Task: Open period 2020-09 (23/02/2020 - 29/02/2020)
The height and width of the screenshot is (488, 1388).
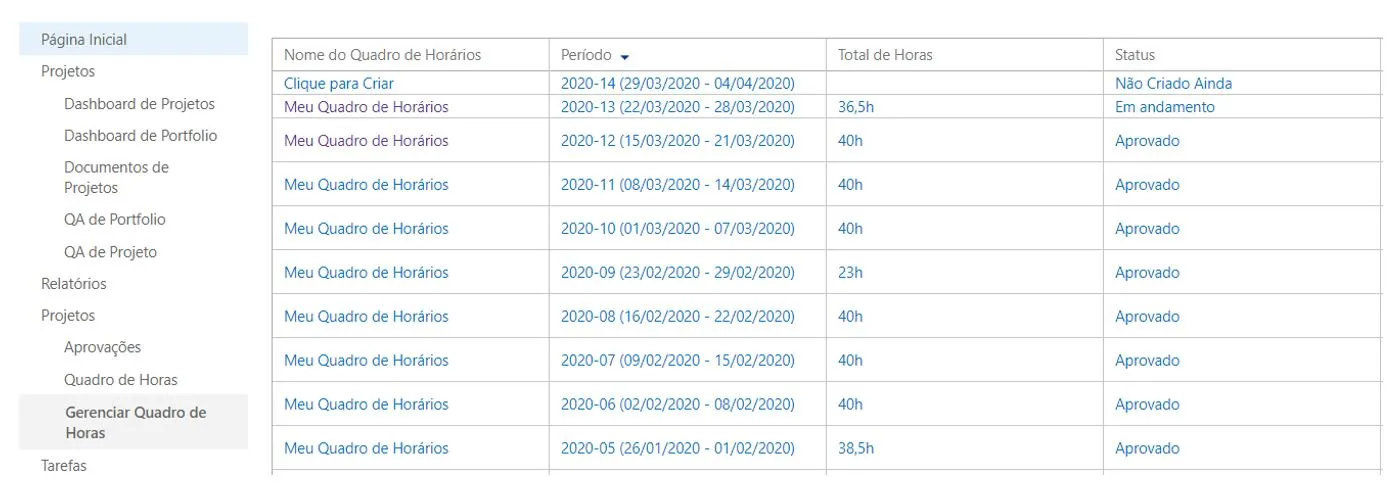Action: (677, 273)
